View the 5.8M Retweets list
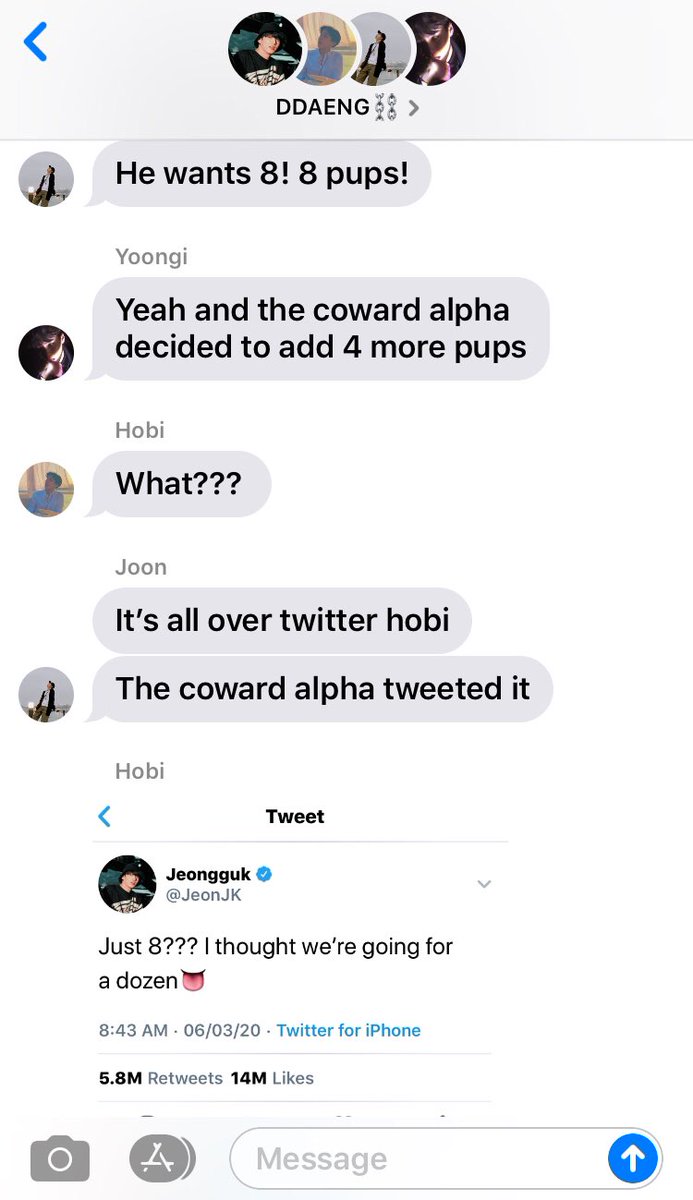Screen dimensions: 693x1200 pyautogui.click(x=161, y=1078)
